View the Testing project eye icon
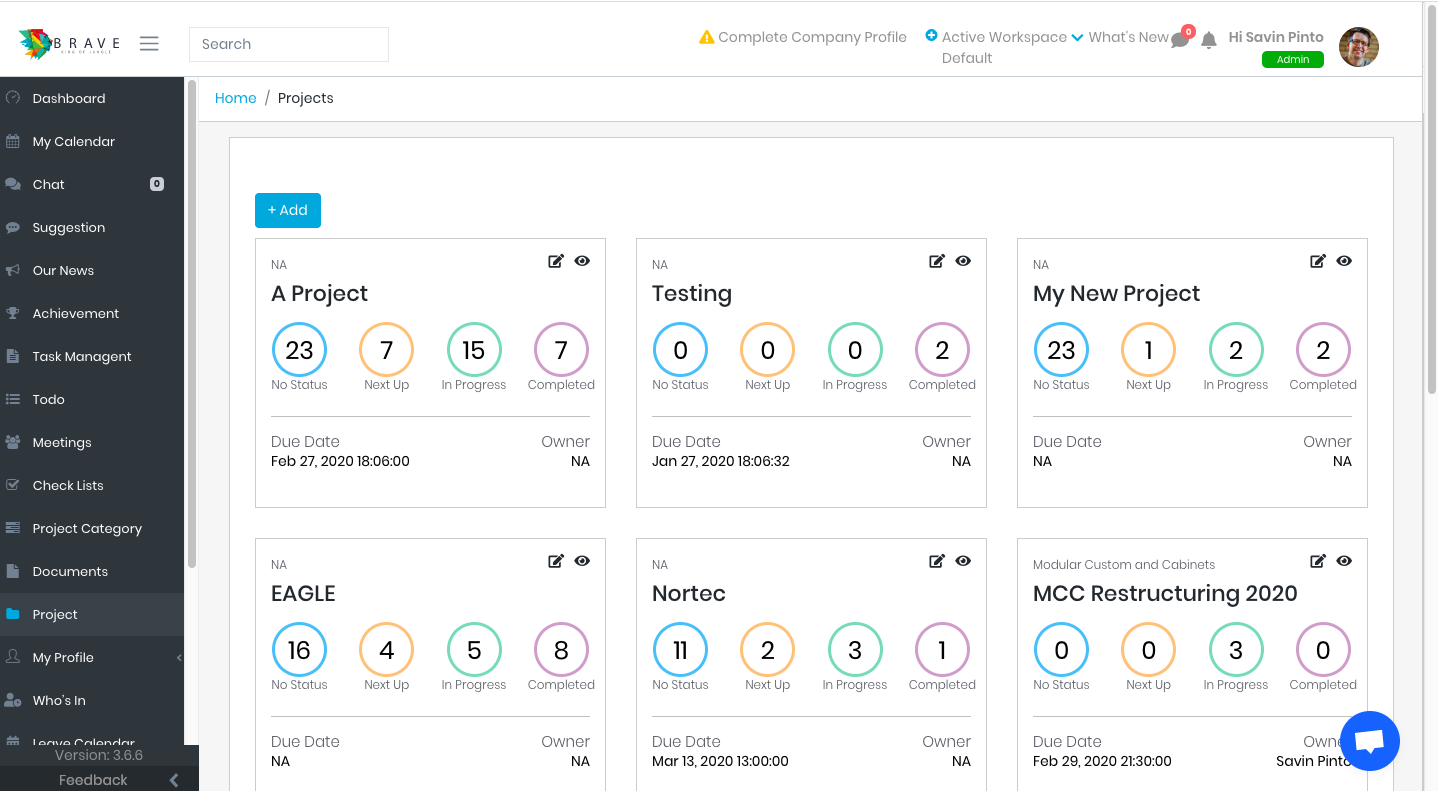This screenshot has height=791, width=1438. [963, 261]
